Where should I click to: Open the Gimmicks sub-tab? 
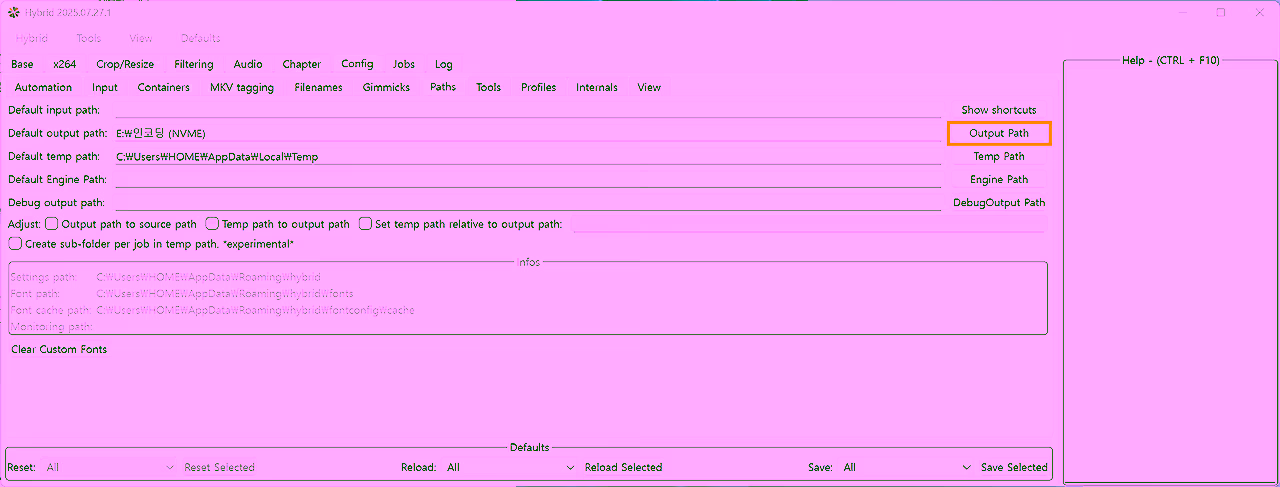(386, 87)
